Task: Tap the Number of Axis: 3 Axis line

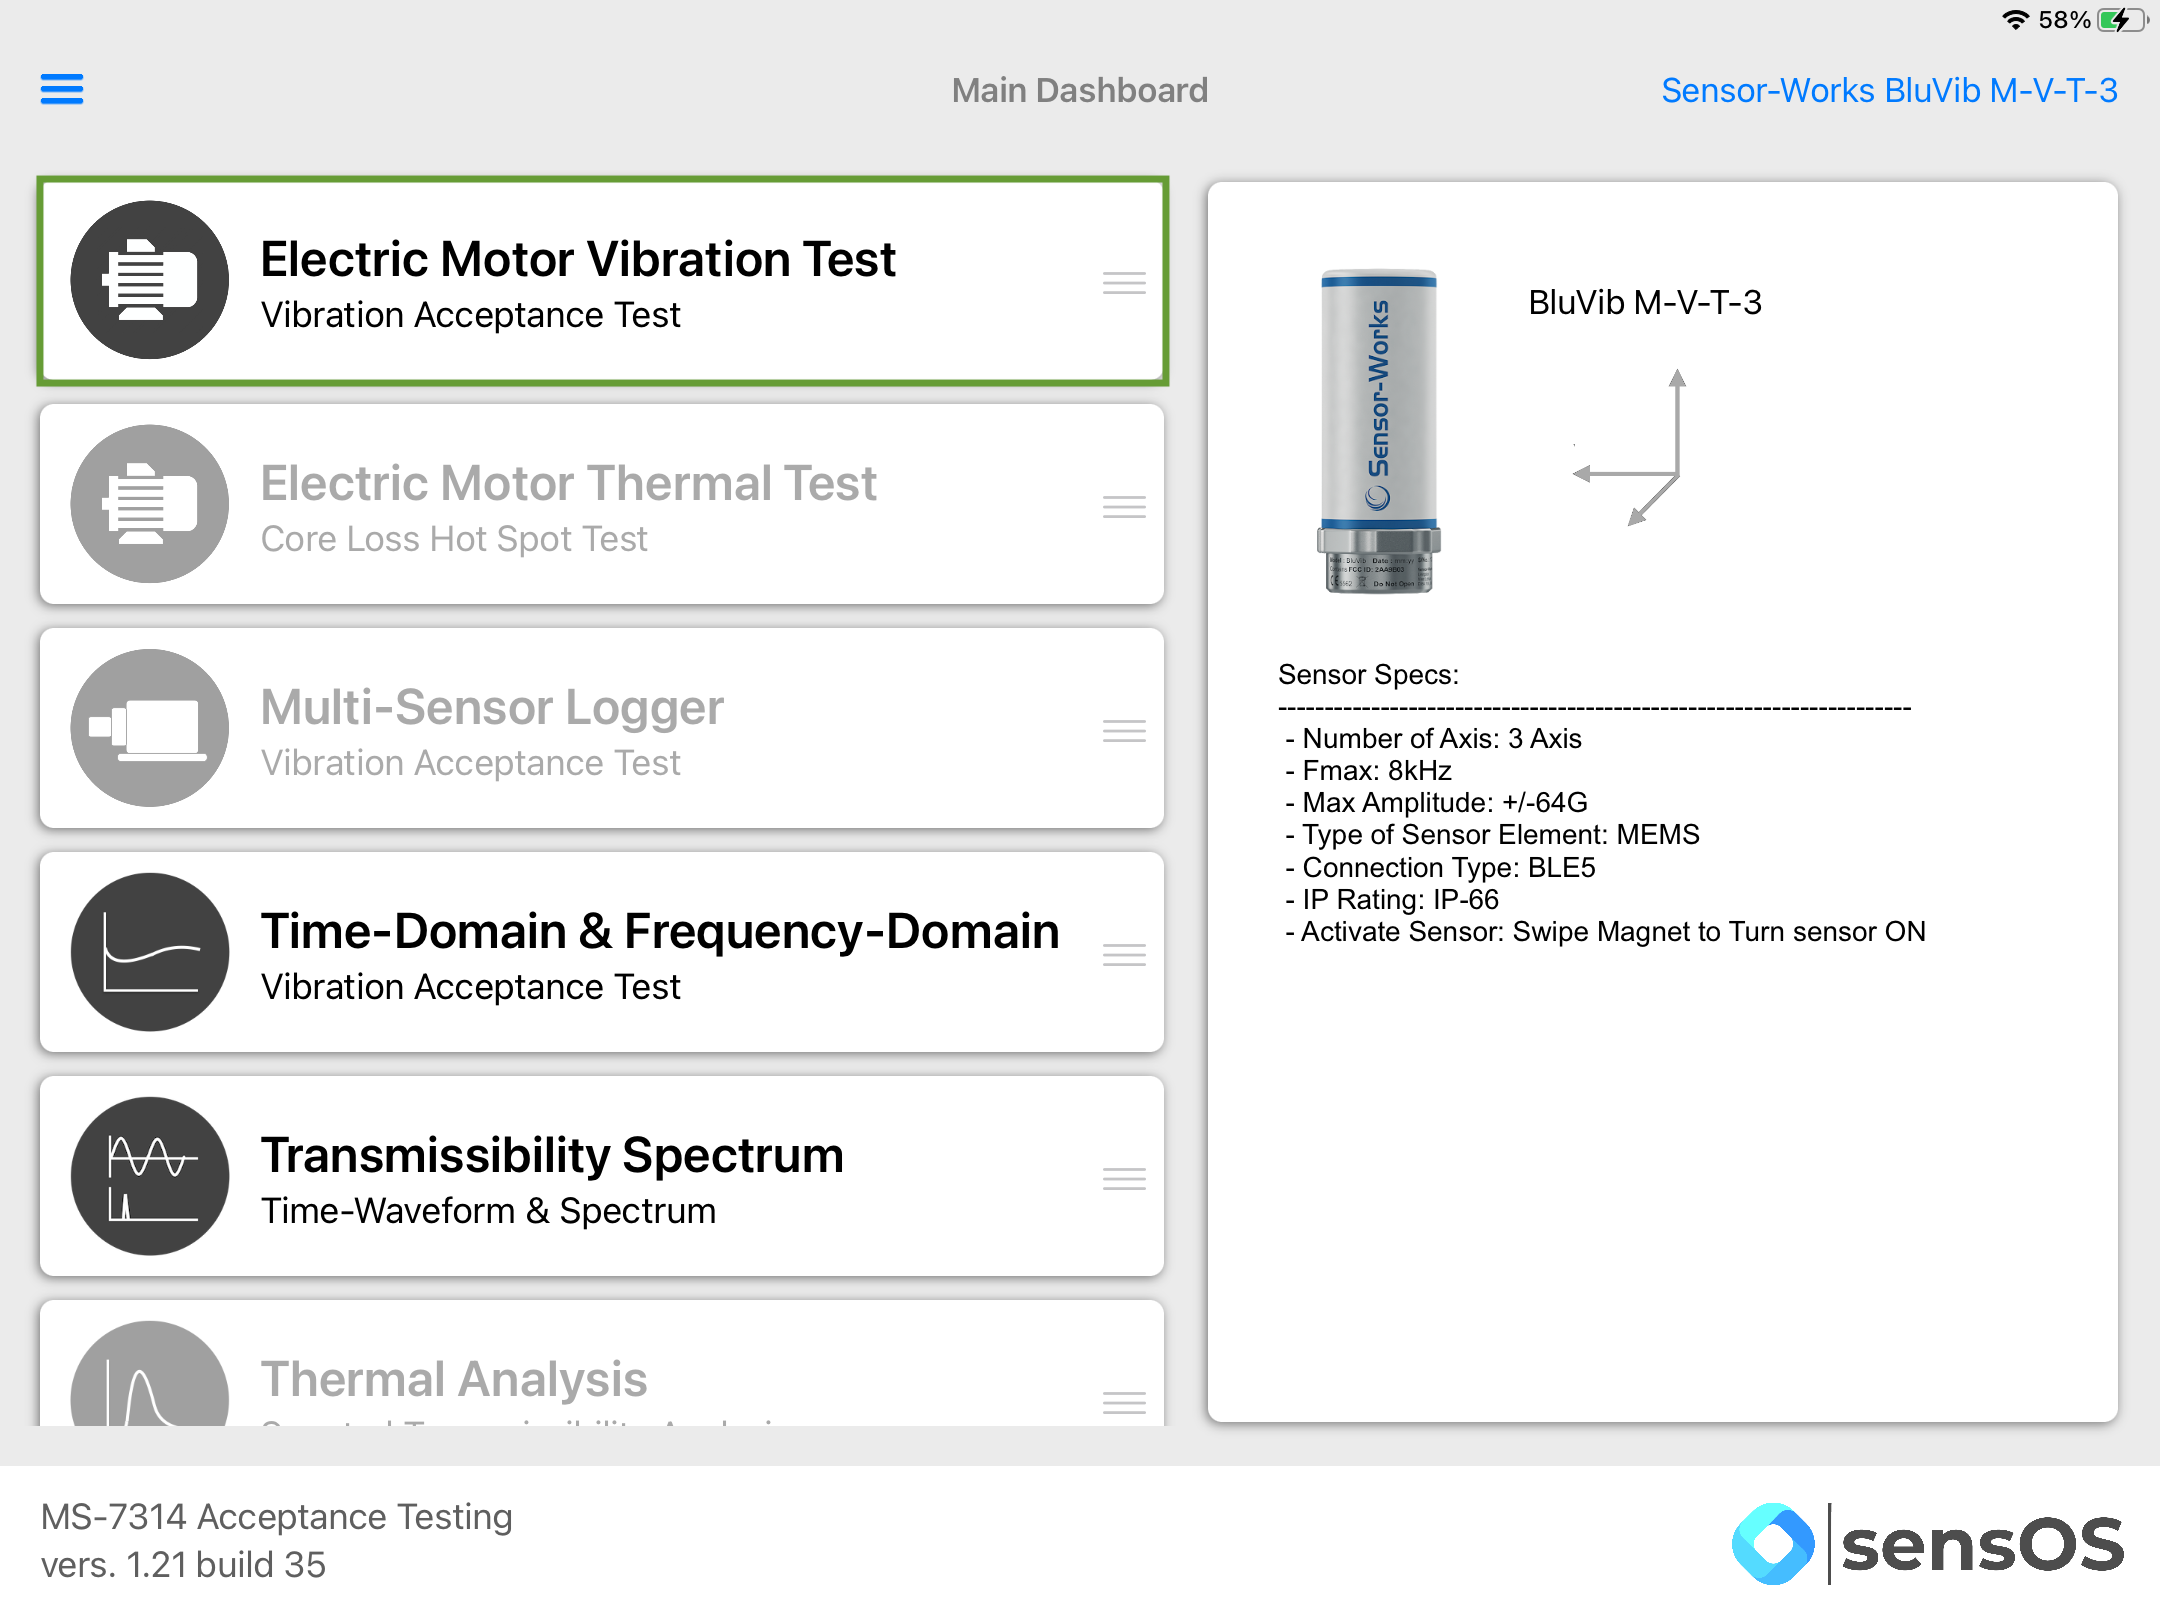Action: click(x=1434, y=739)
